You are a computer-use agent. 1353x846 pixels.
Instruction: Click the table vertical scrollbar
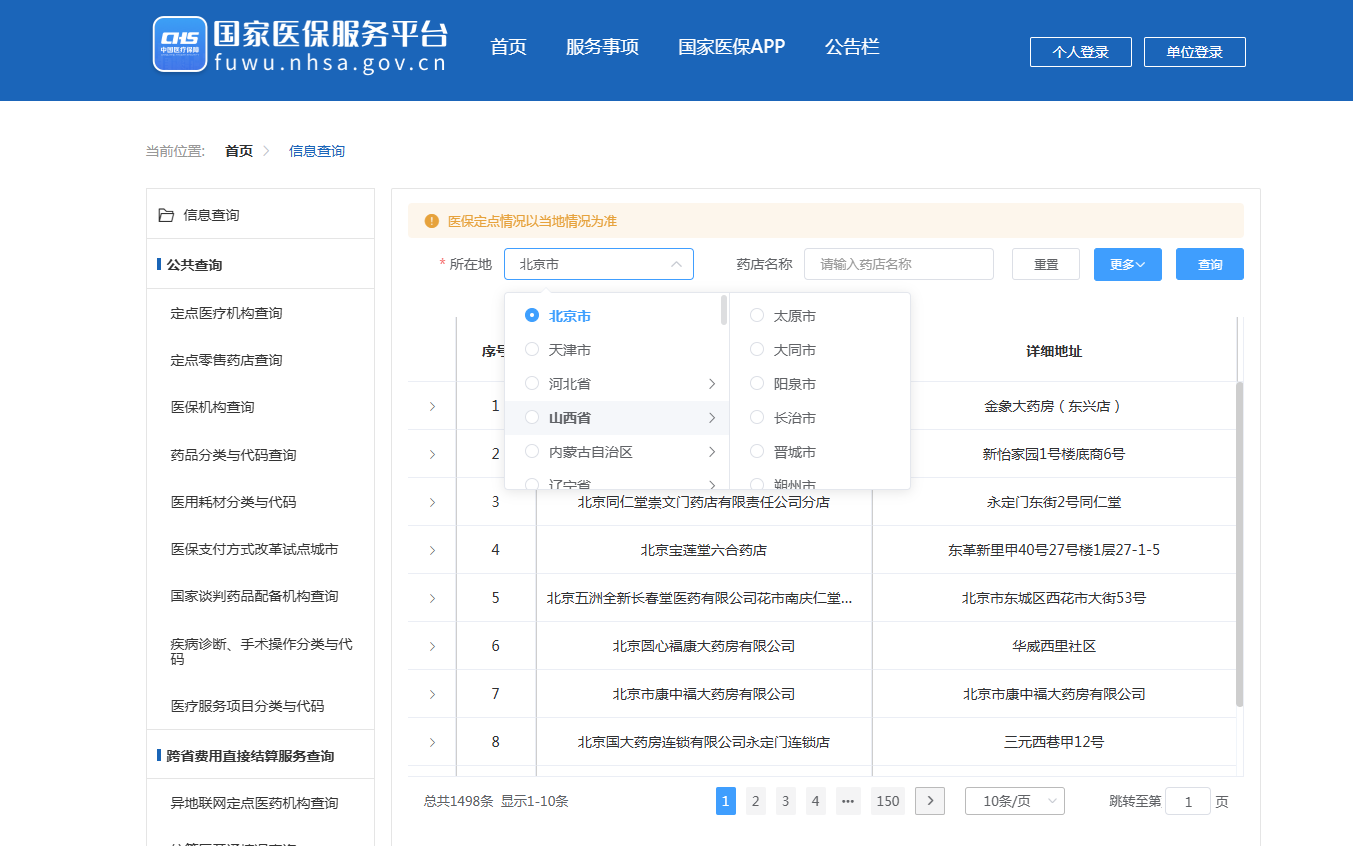pyautogui.click(x=1240, y=540)
